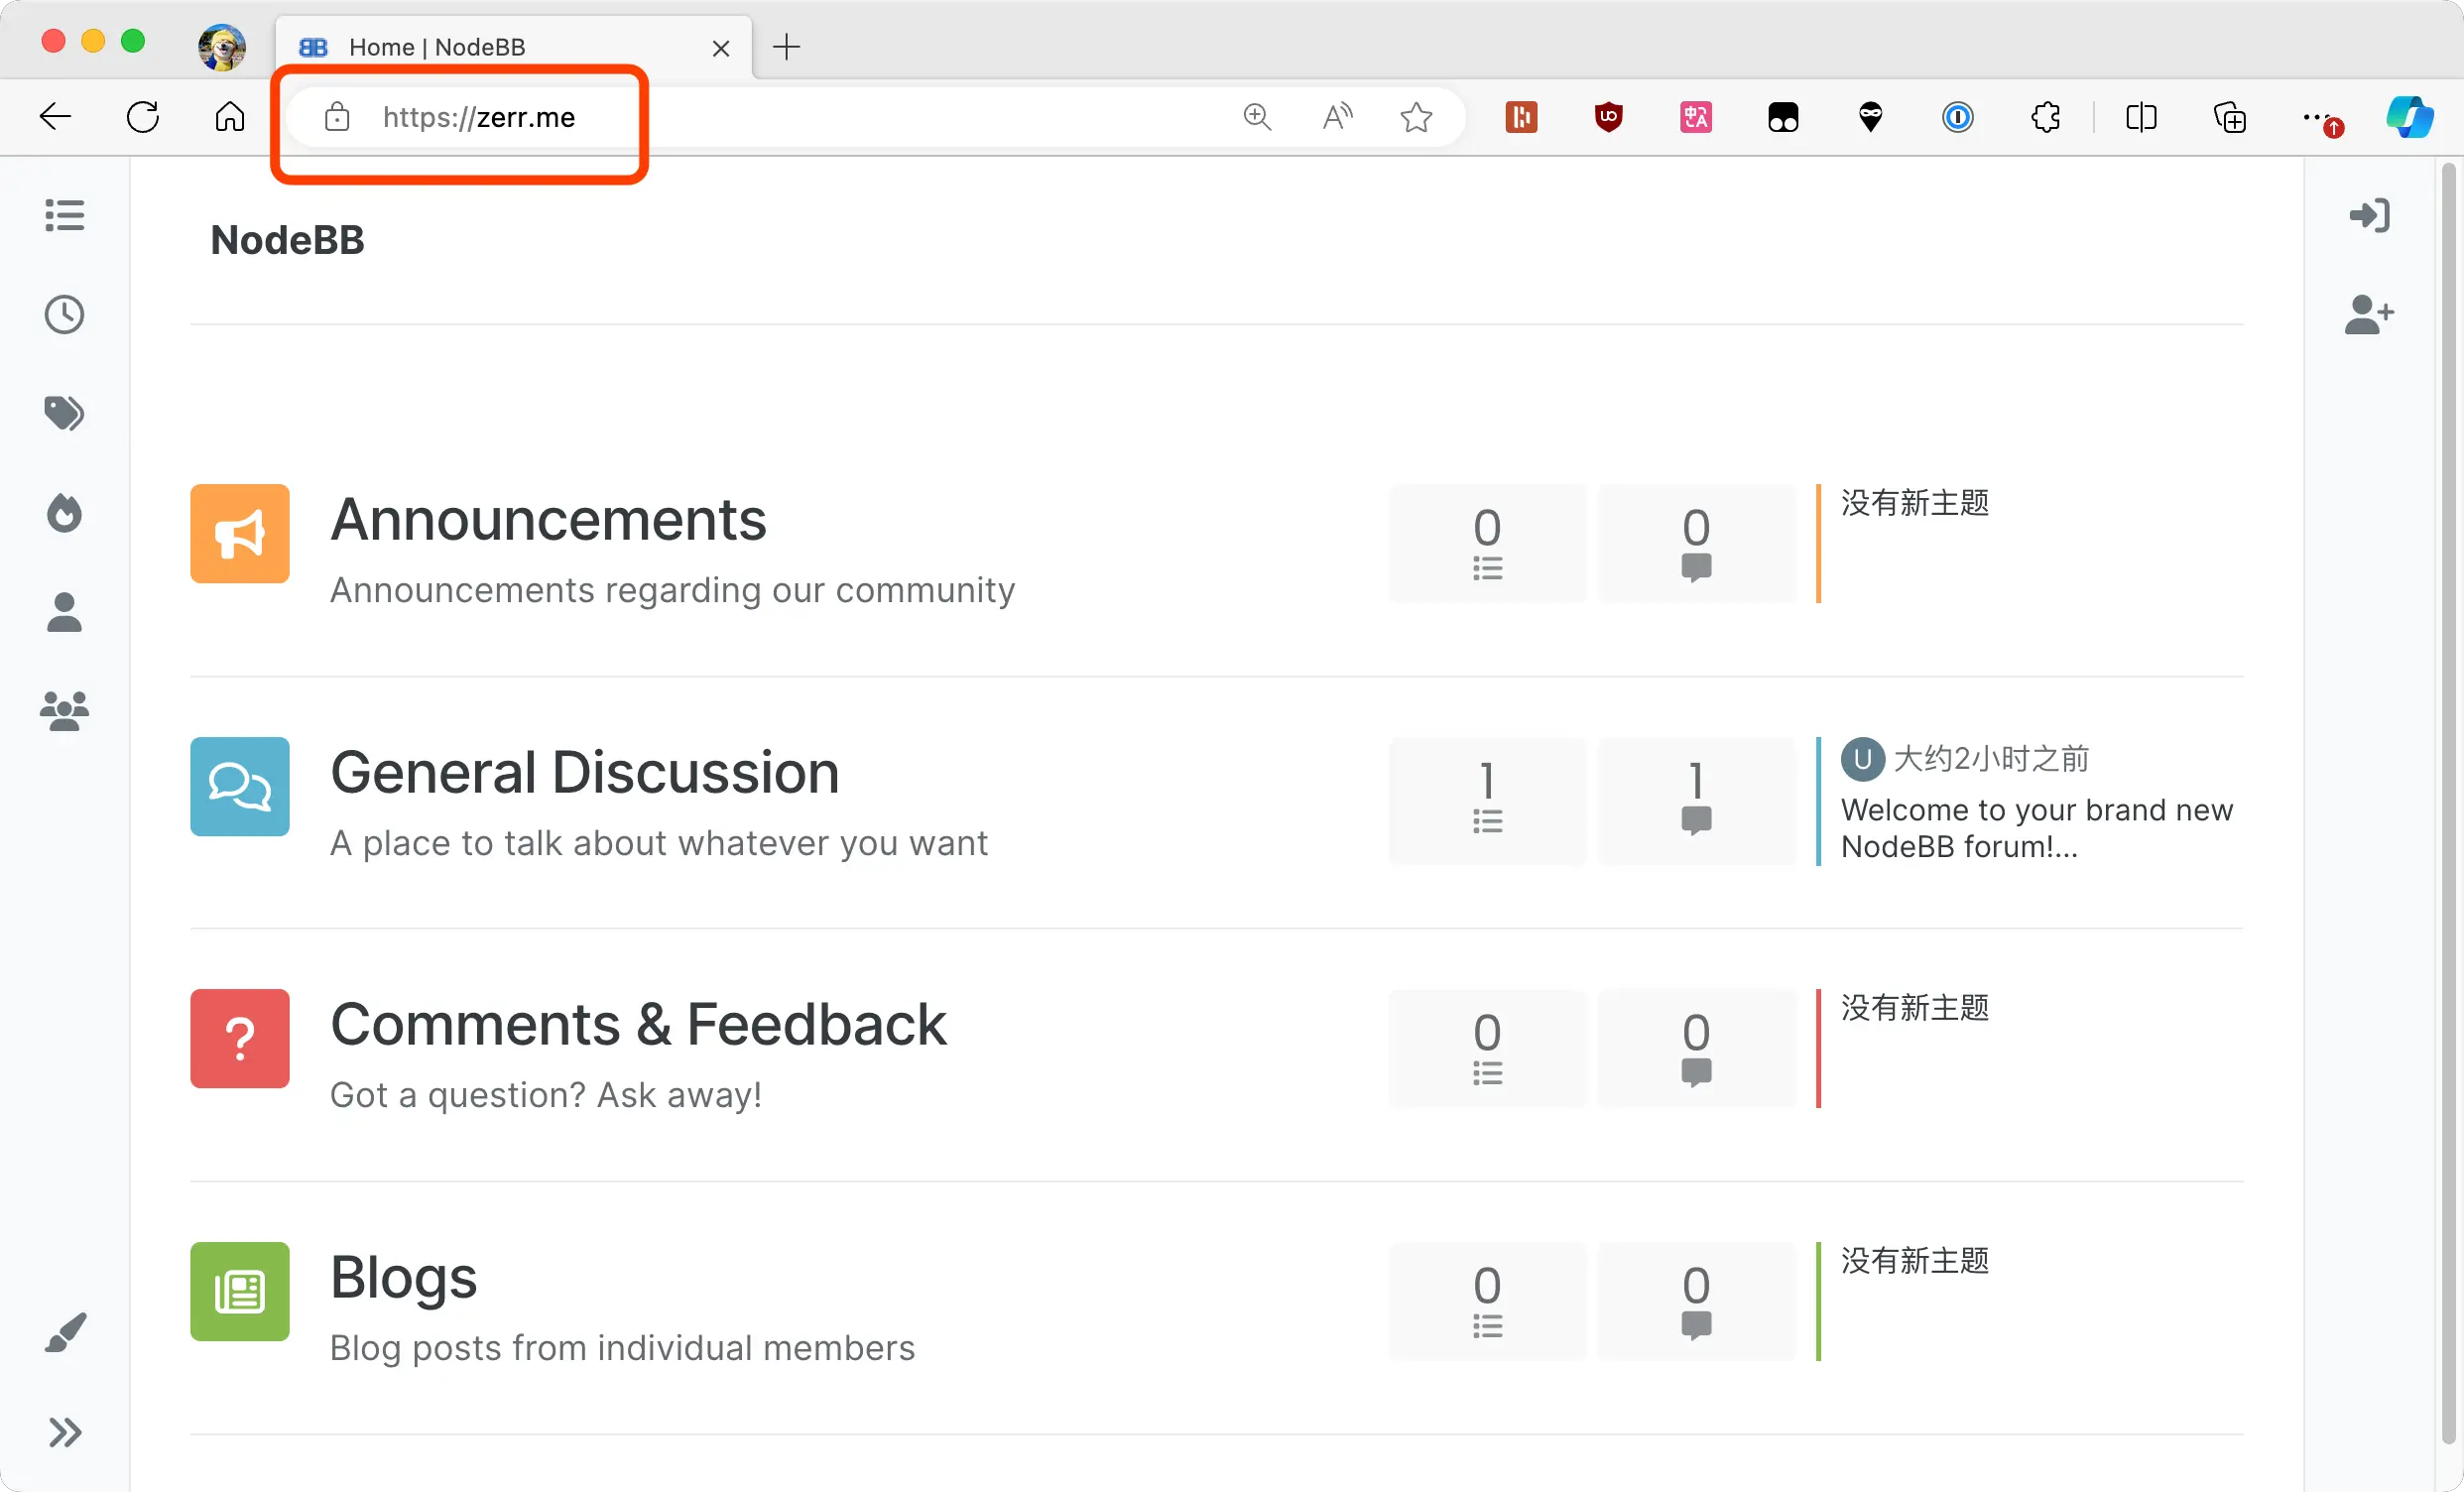Open the Comments & Feedback category
Image resolution: width=2464 pixels, height=1492 pixels.
pos(638,1025)
